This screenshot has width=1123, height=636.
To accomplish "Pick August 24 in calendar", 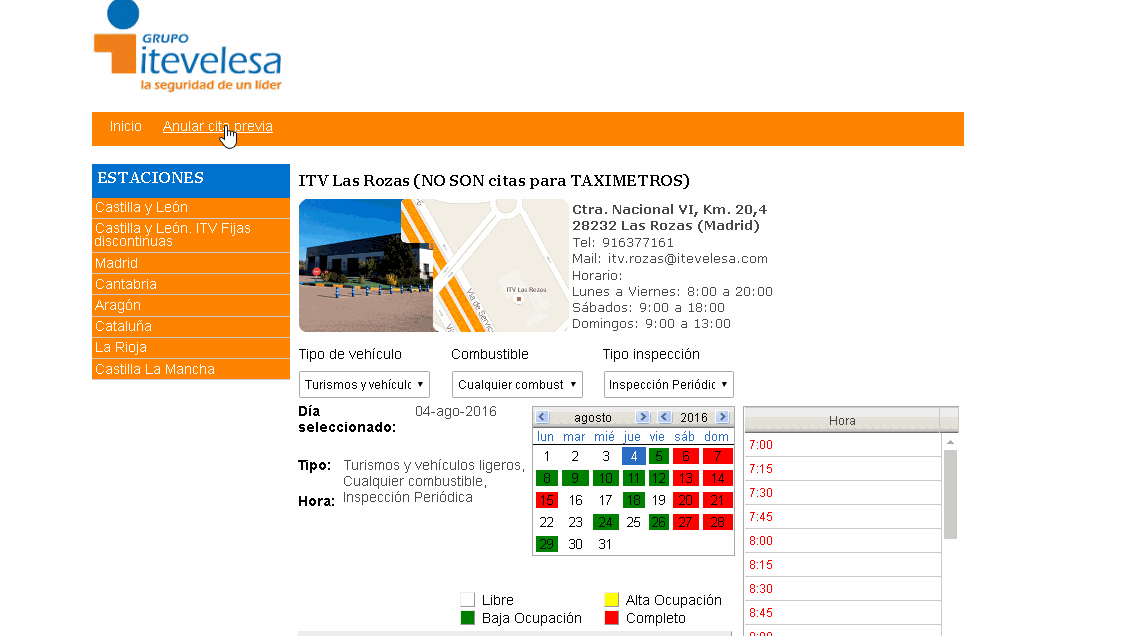I will tap(606, 523).
